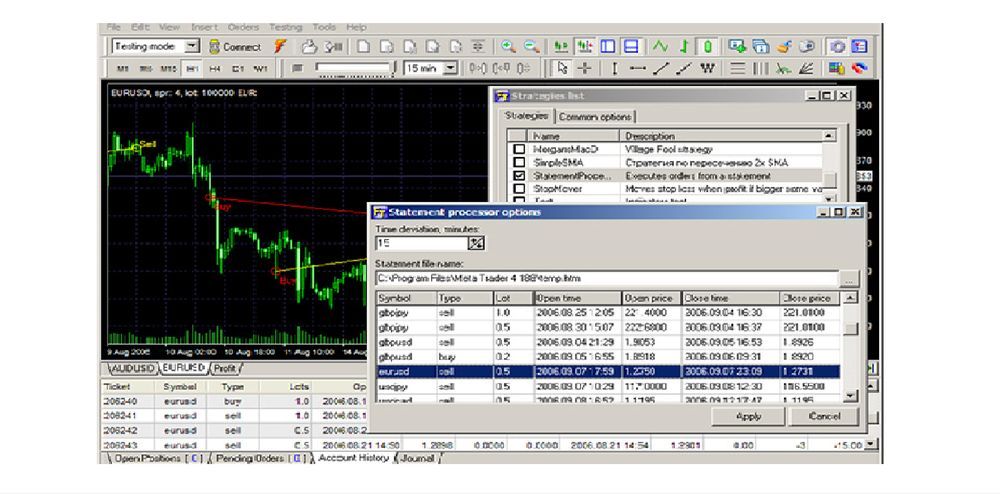Switch chart to M1 timeframe
Screen dimensions: 1000x494
pyautogui.click(x=123, y=68)
